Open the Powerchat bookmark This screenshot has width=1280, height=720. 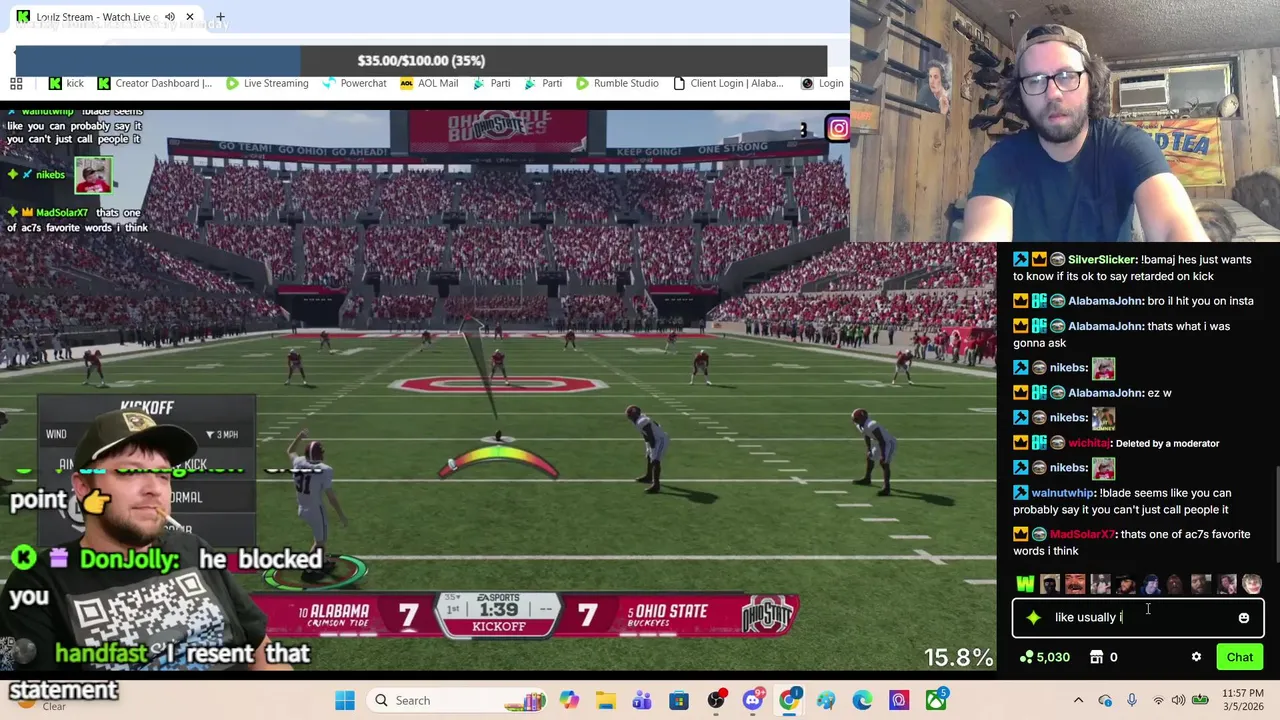(354, 83)
